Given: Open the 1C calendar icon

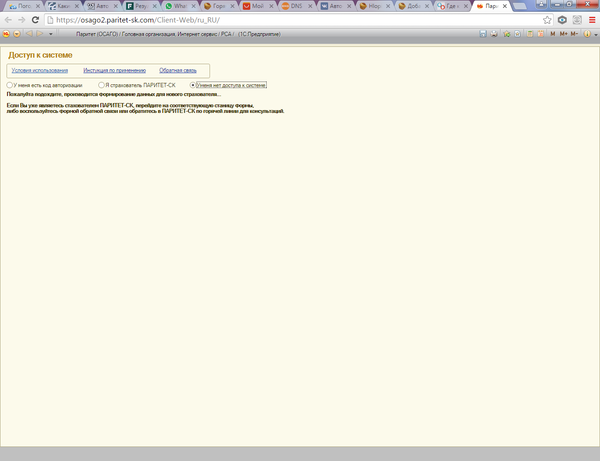Looking at the screenshot, I should 541,34.
